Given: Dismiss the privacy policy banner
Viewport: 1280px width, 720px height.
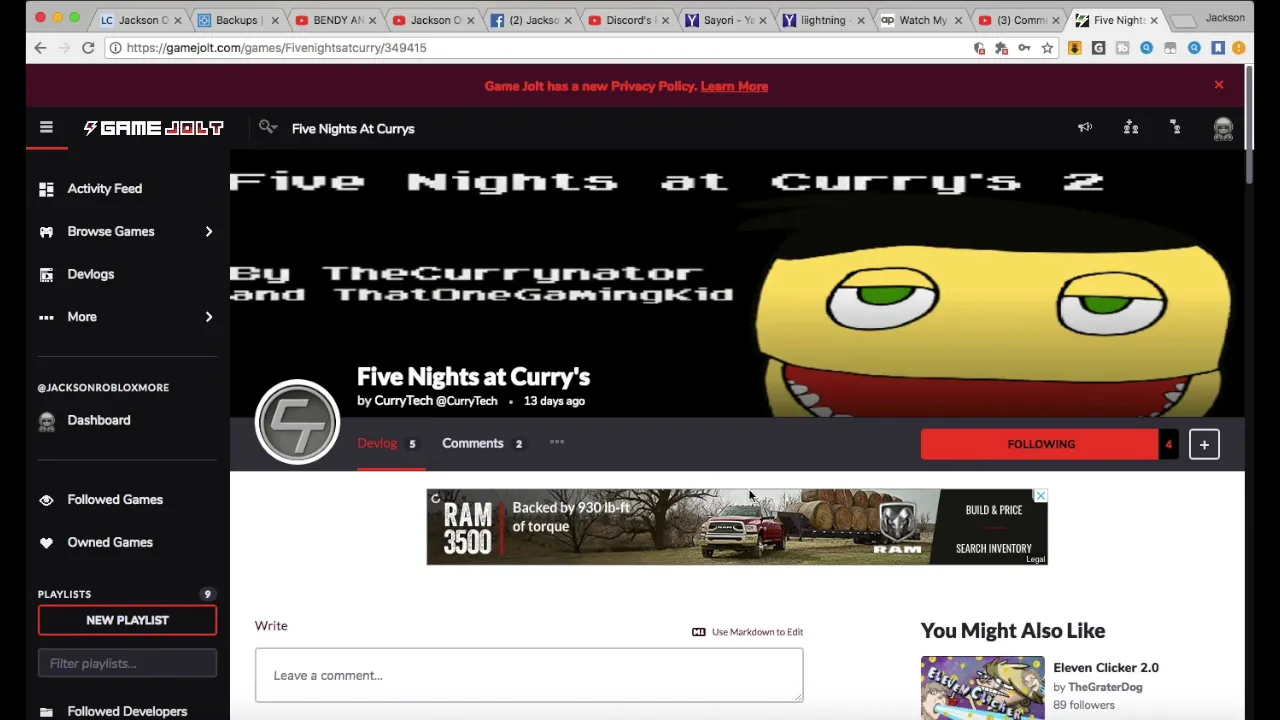Looking at the screenshot, I should (x=1218, y=85).
